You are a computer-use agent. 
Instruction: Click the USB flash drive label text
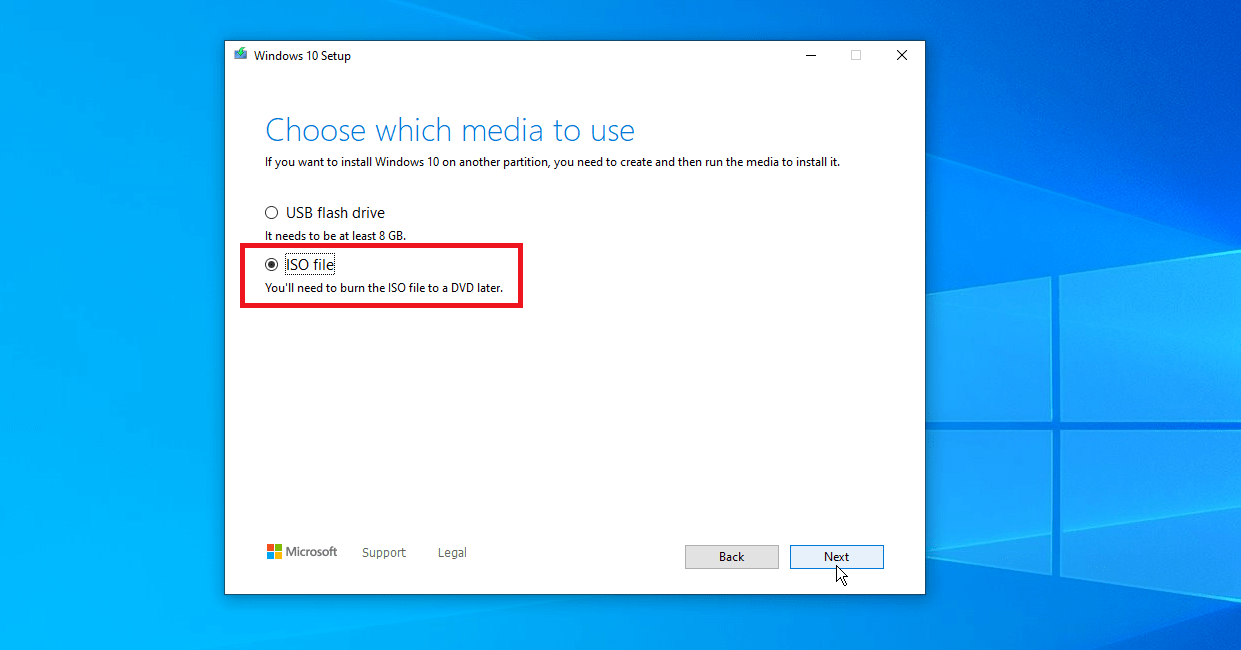click(334, 212)
